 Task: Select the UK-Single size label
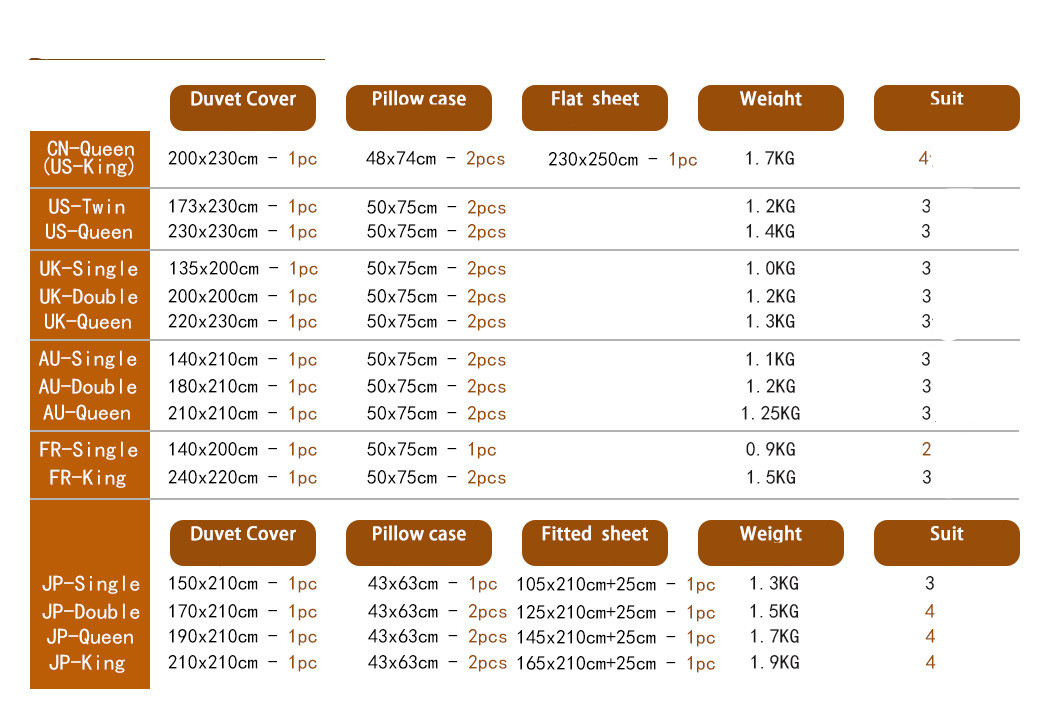pos(89,269)
